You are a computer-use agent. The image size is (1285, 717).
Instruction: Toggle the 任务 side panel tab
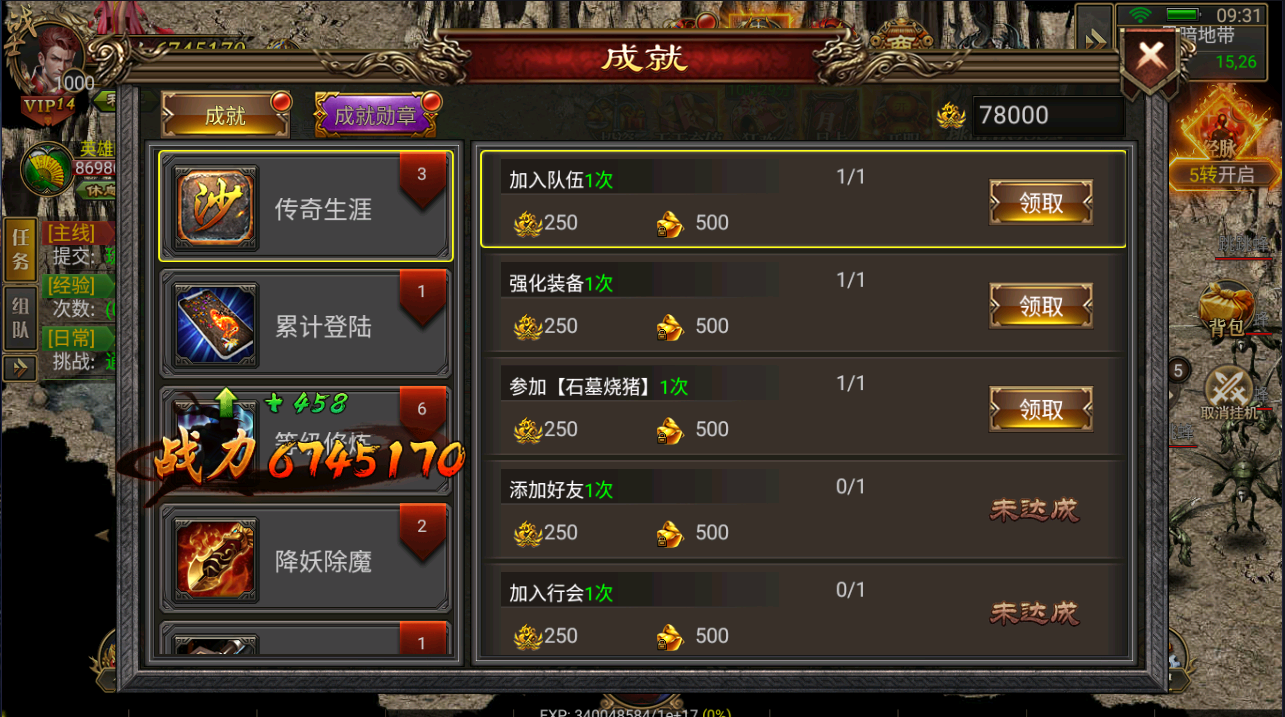click(19, 250)
